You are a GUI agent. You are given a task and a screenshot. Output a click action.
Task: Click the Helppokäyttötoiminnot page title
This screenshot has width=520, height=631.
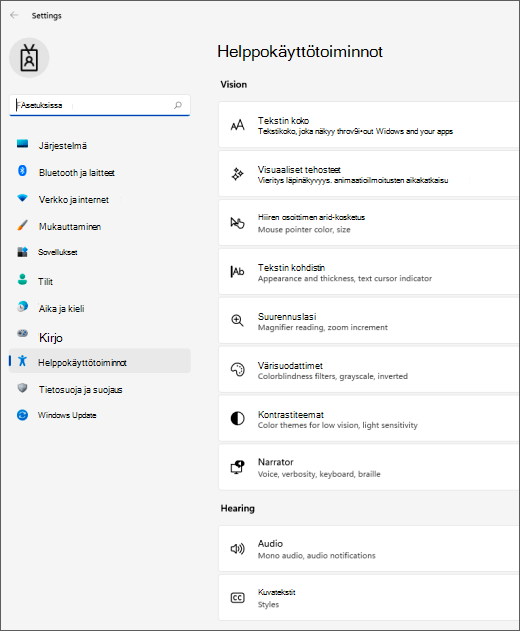300,52
